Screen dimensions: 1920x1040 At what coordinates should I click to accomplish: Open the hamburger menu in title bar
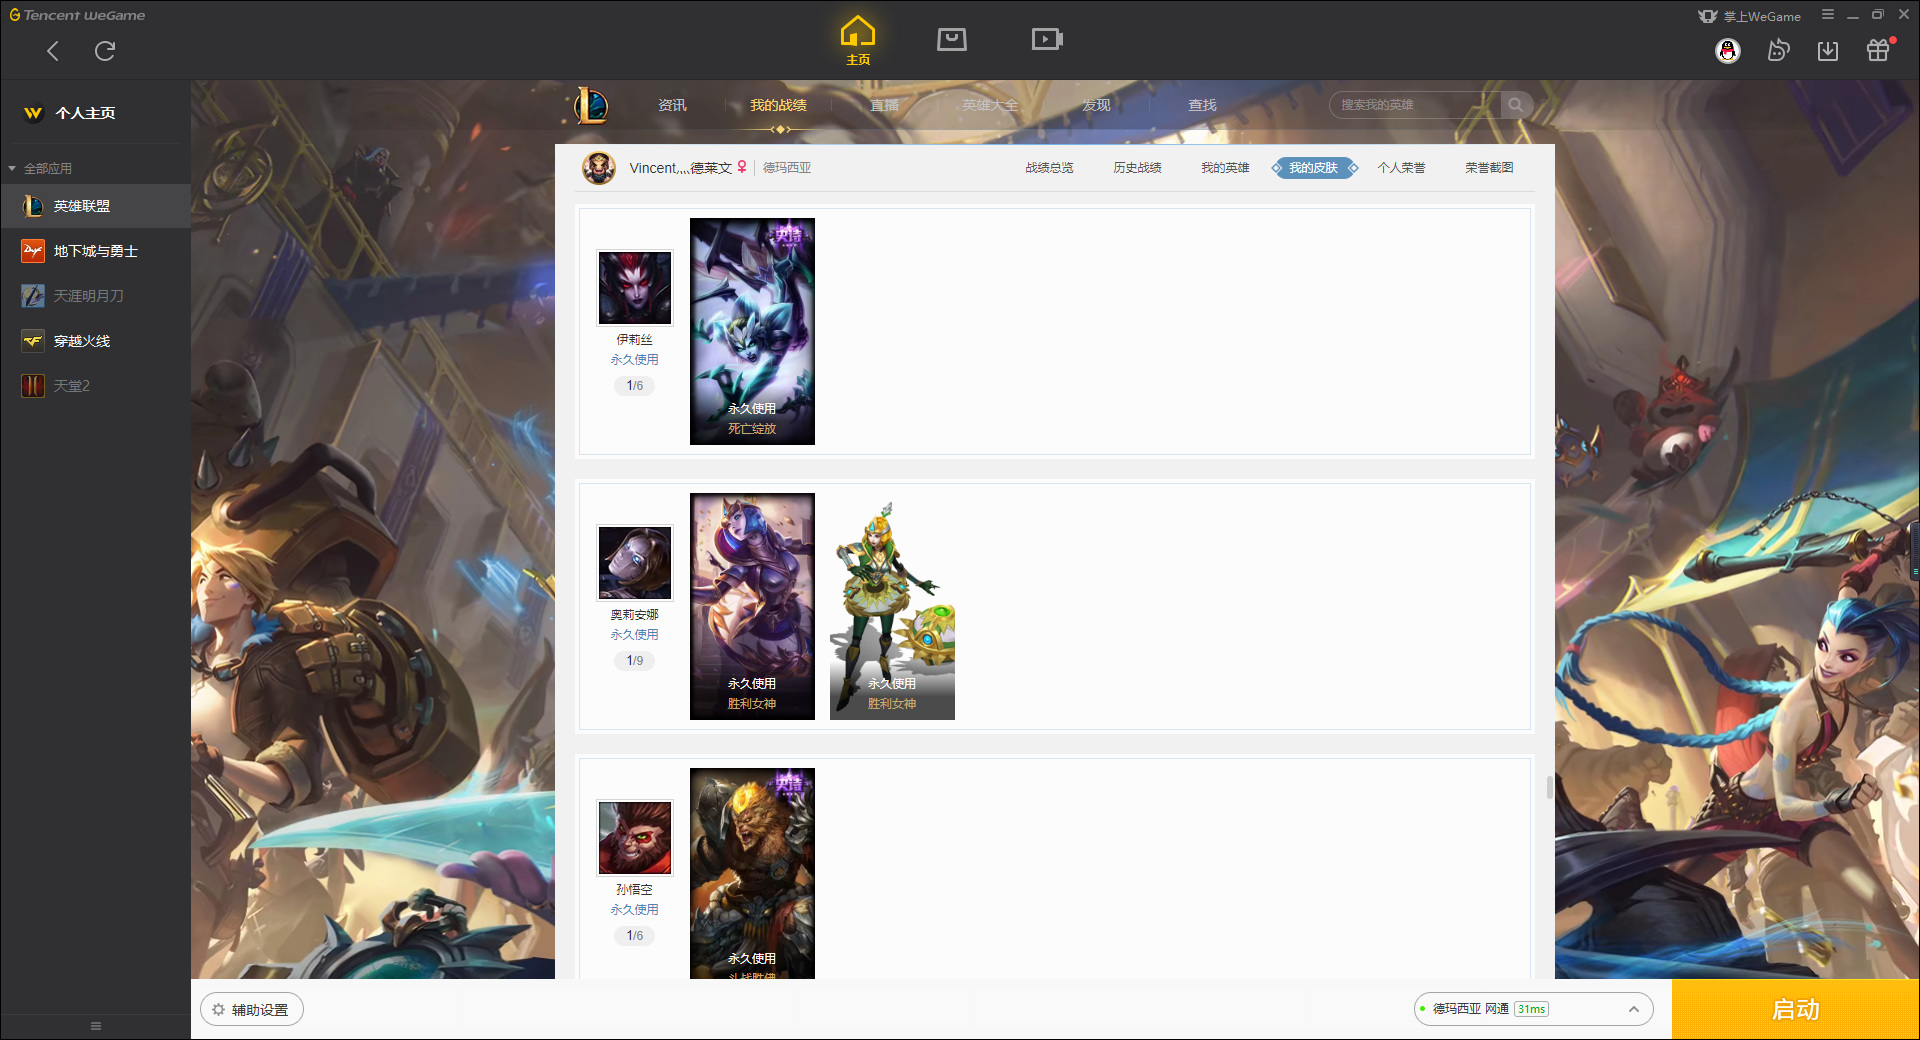1828,15
